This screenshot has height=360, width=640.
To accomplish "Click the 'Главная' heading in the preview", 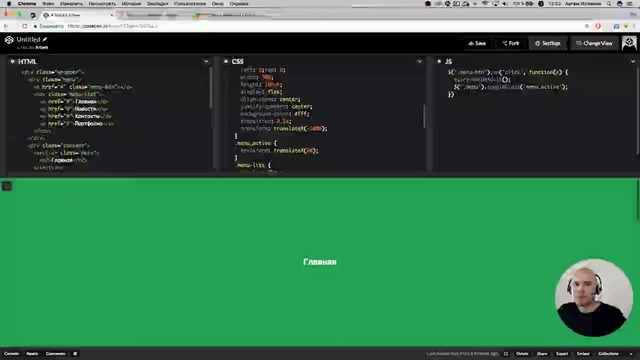I will pyautogui.click(x=320, y=262).
